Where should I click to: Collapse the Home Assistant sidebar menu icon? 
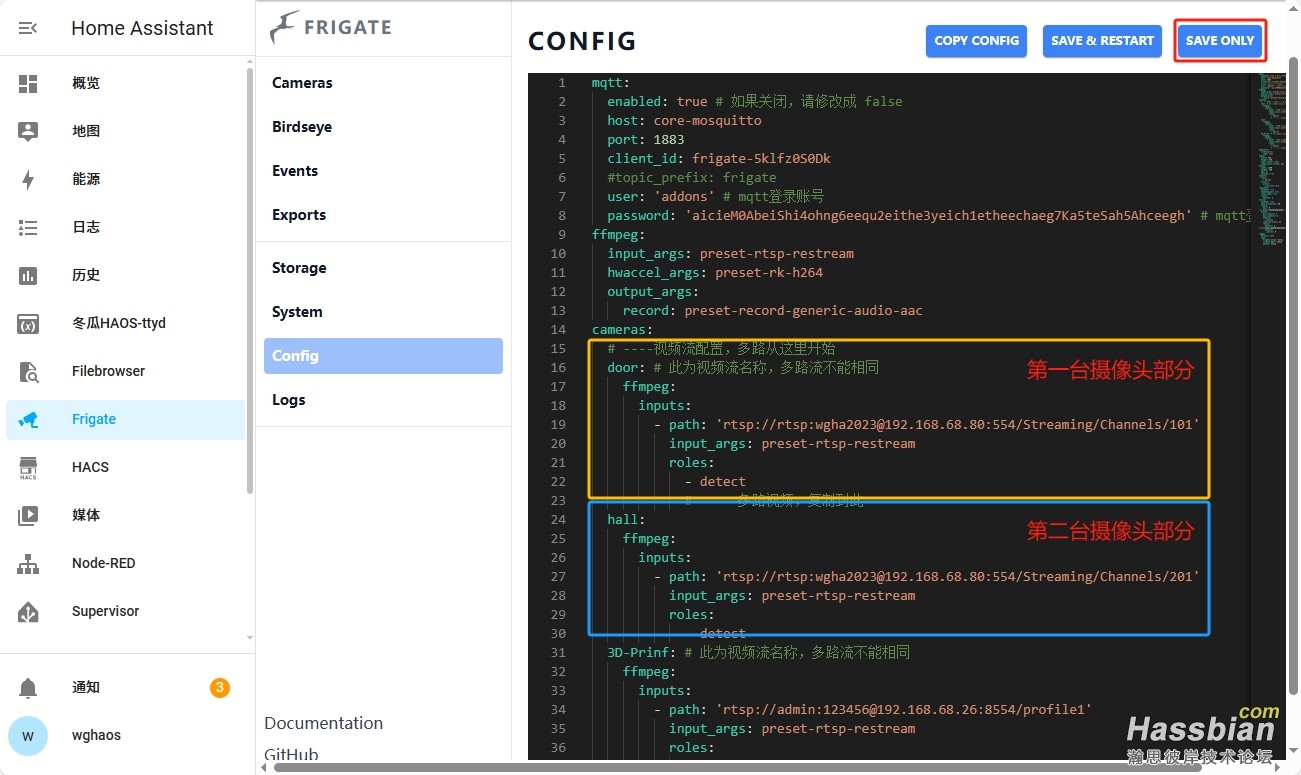click(28, 28)
